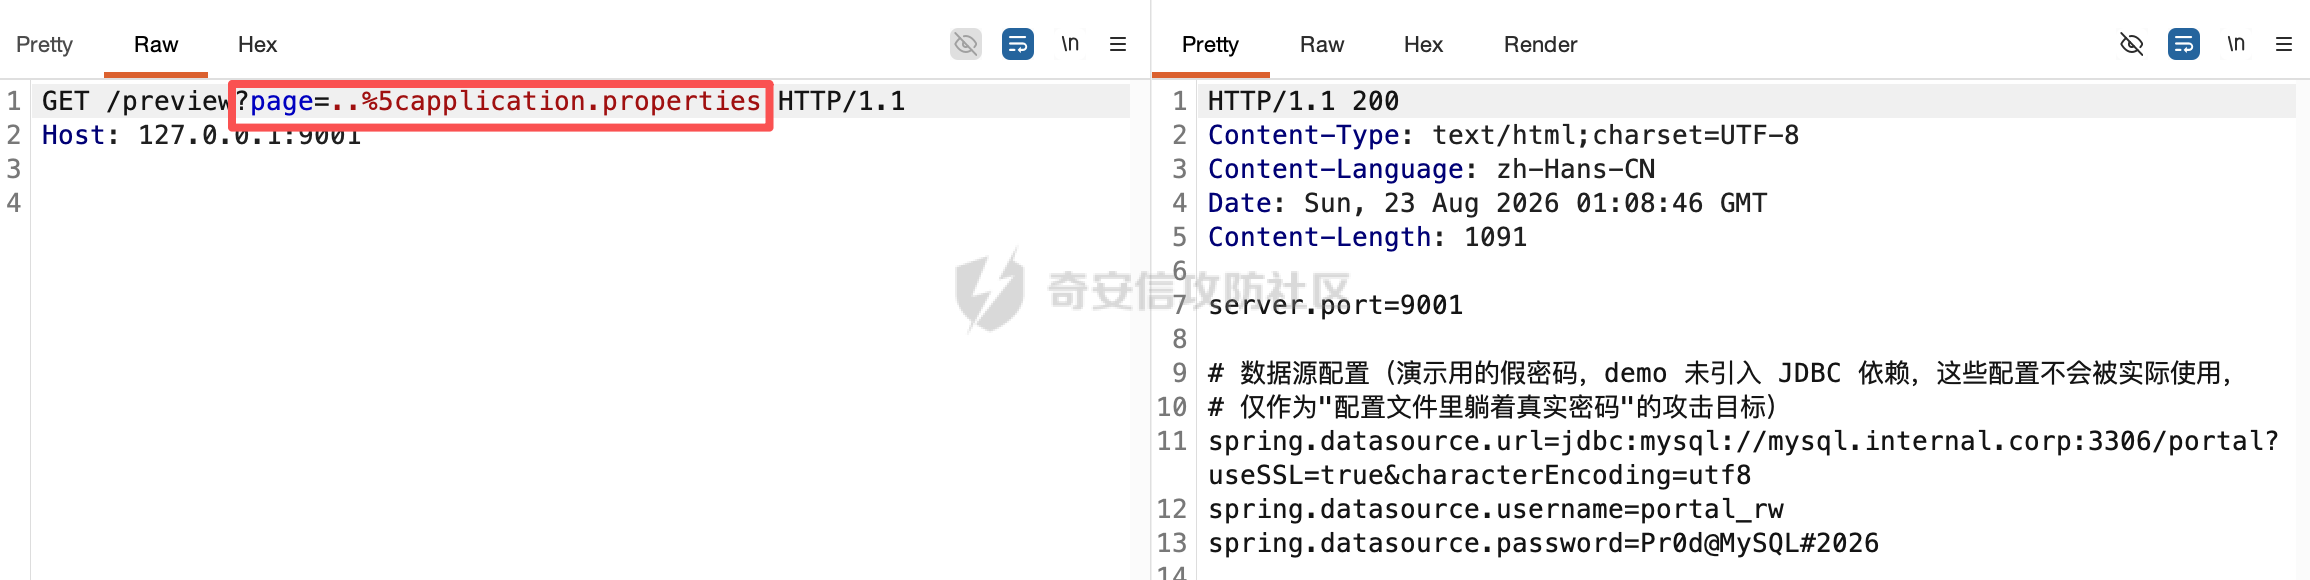Show non-printable \n characters in response panel

tap(2236, 44)
